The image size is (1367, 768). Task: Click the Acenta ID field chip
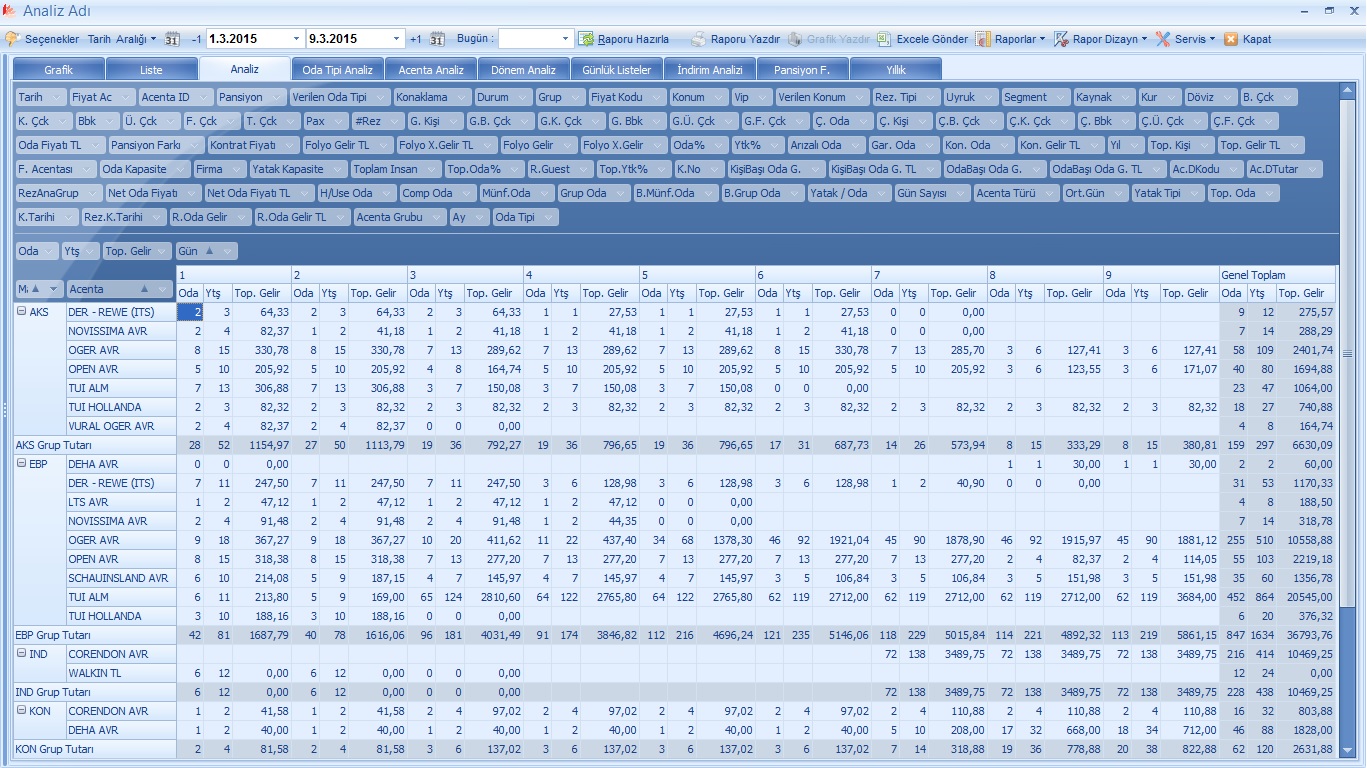pos(175,97)
